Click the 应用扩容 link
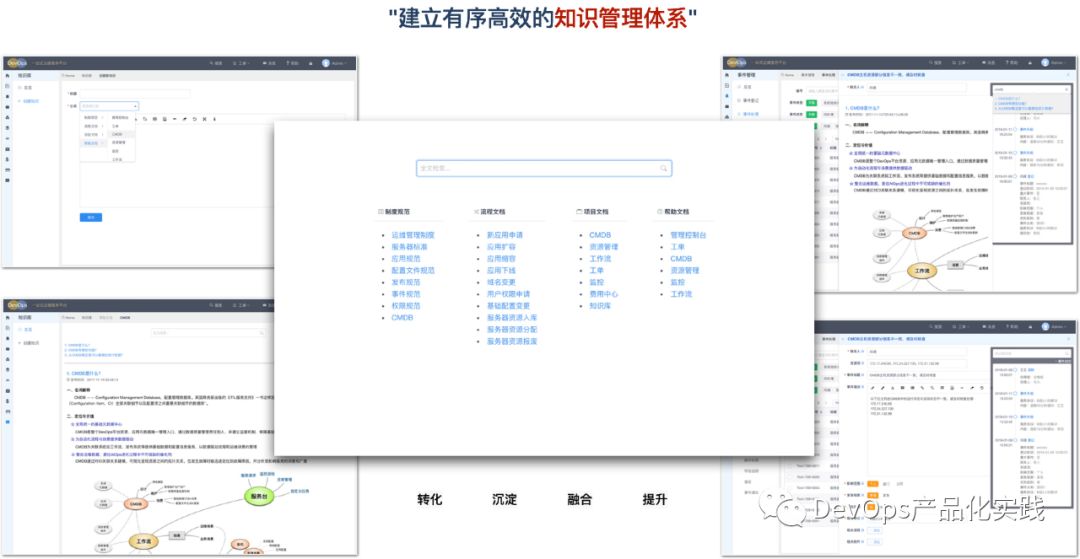Image resolution: width=1080 pixels, height=559 pixels. (501, 247)
